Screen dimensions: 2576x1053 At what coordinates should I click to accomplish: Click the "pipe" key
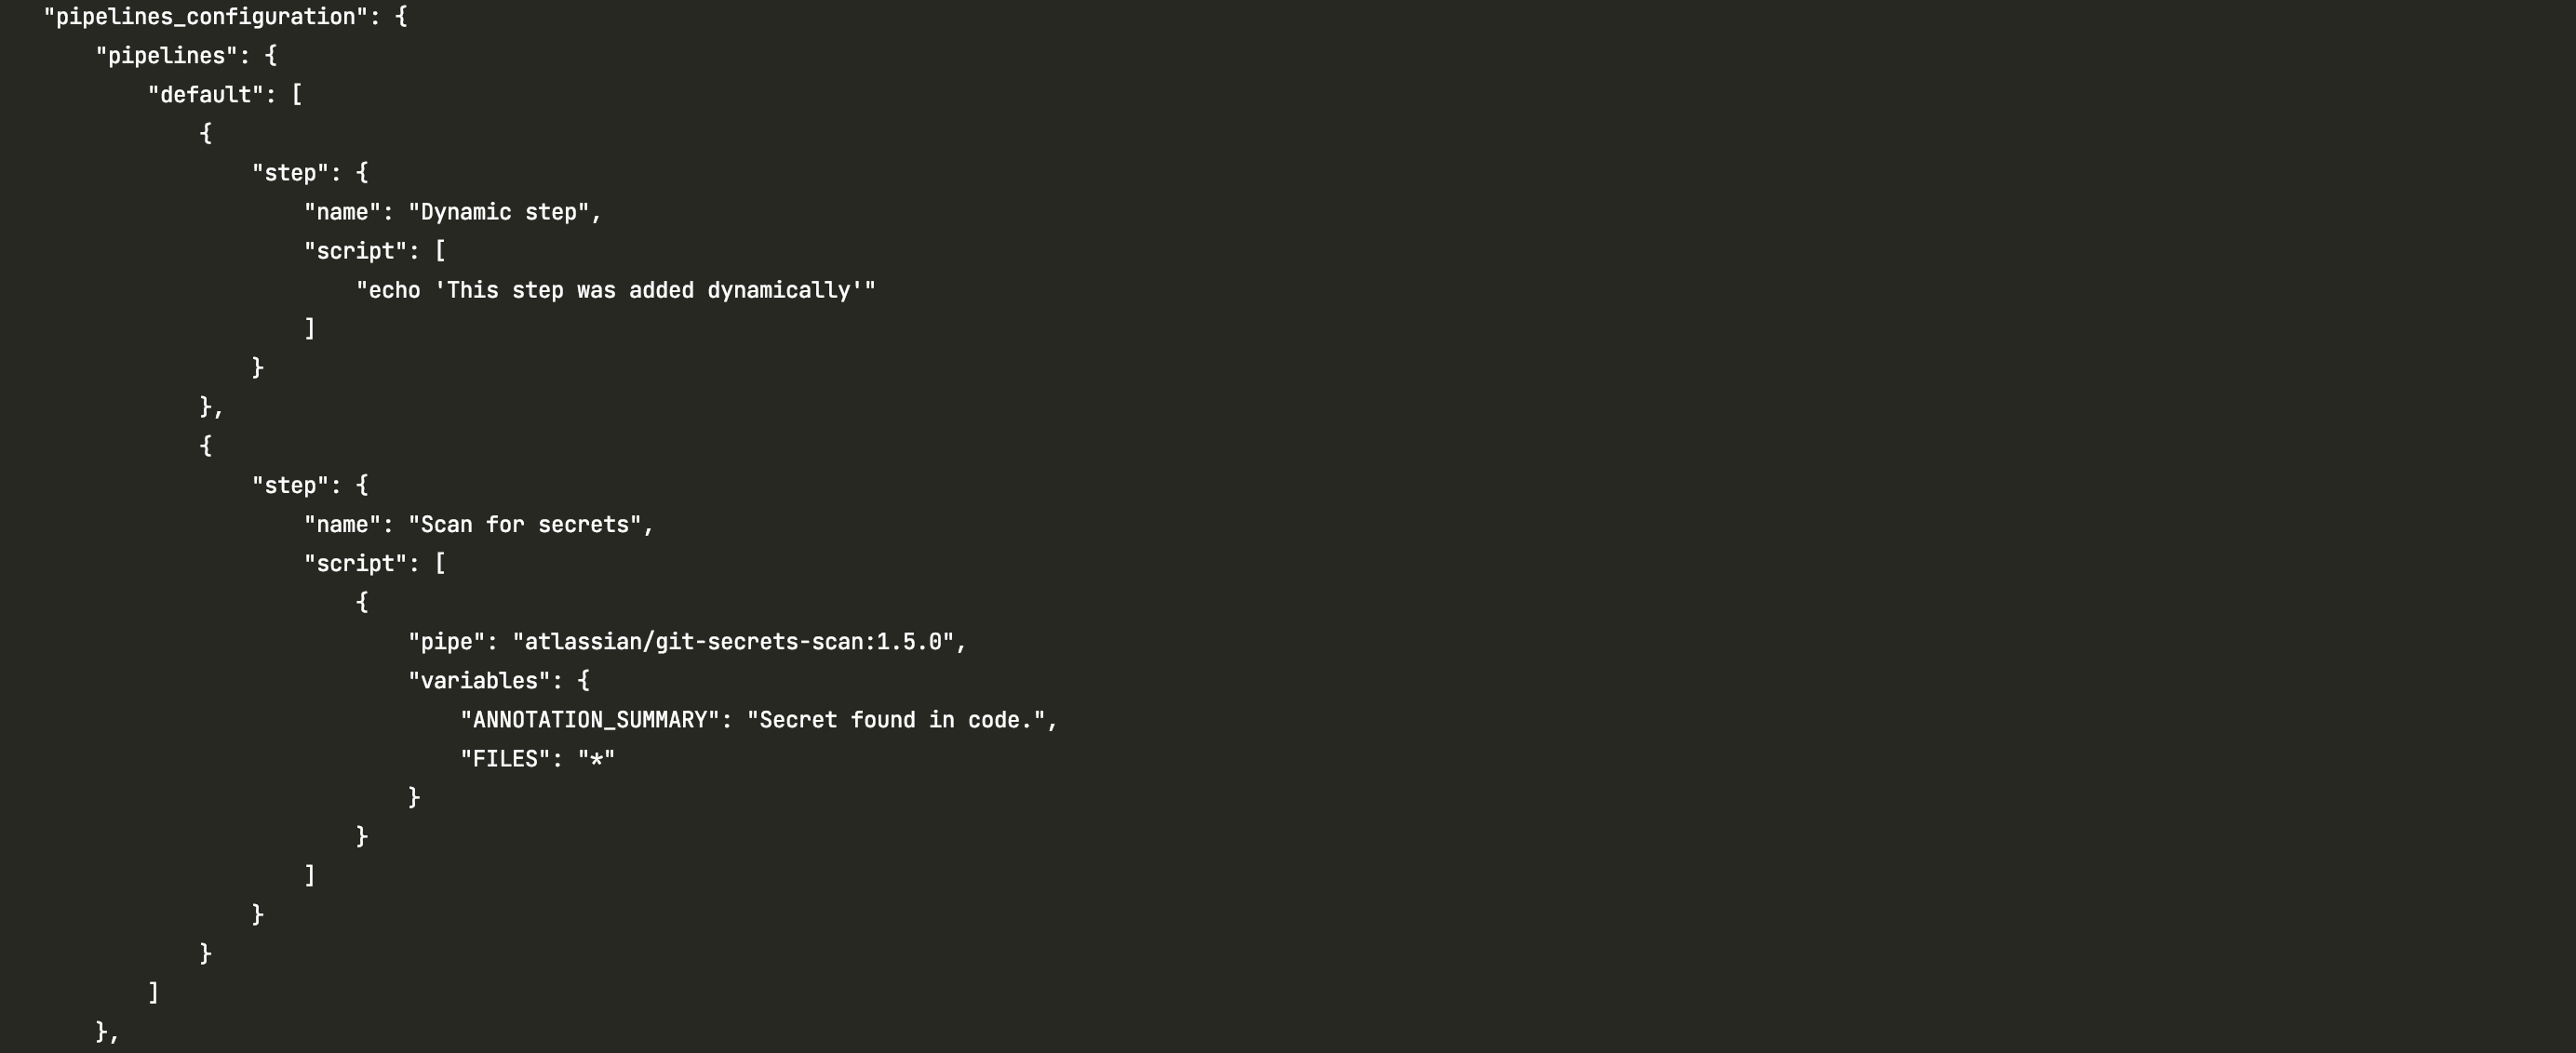point(446,641)
